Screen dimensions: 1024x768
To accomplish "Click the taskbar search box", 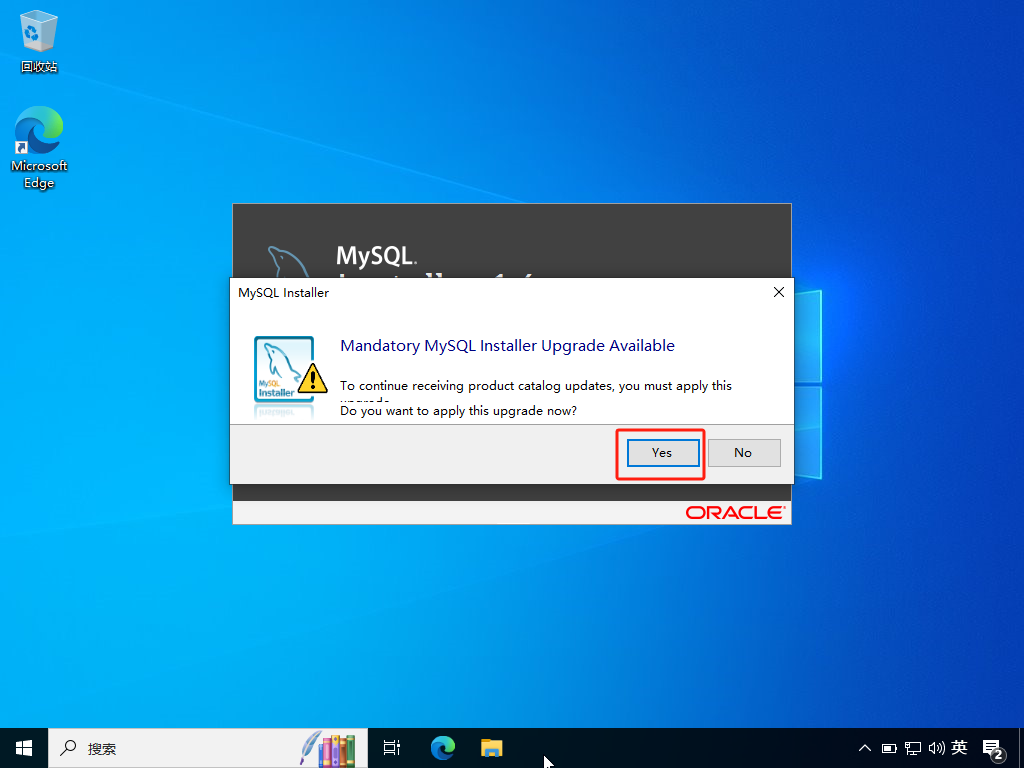I will click(x=208, y=748).
